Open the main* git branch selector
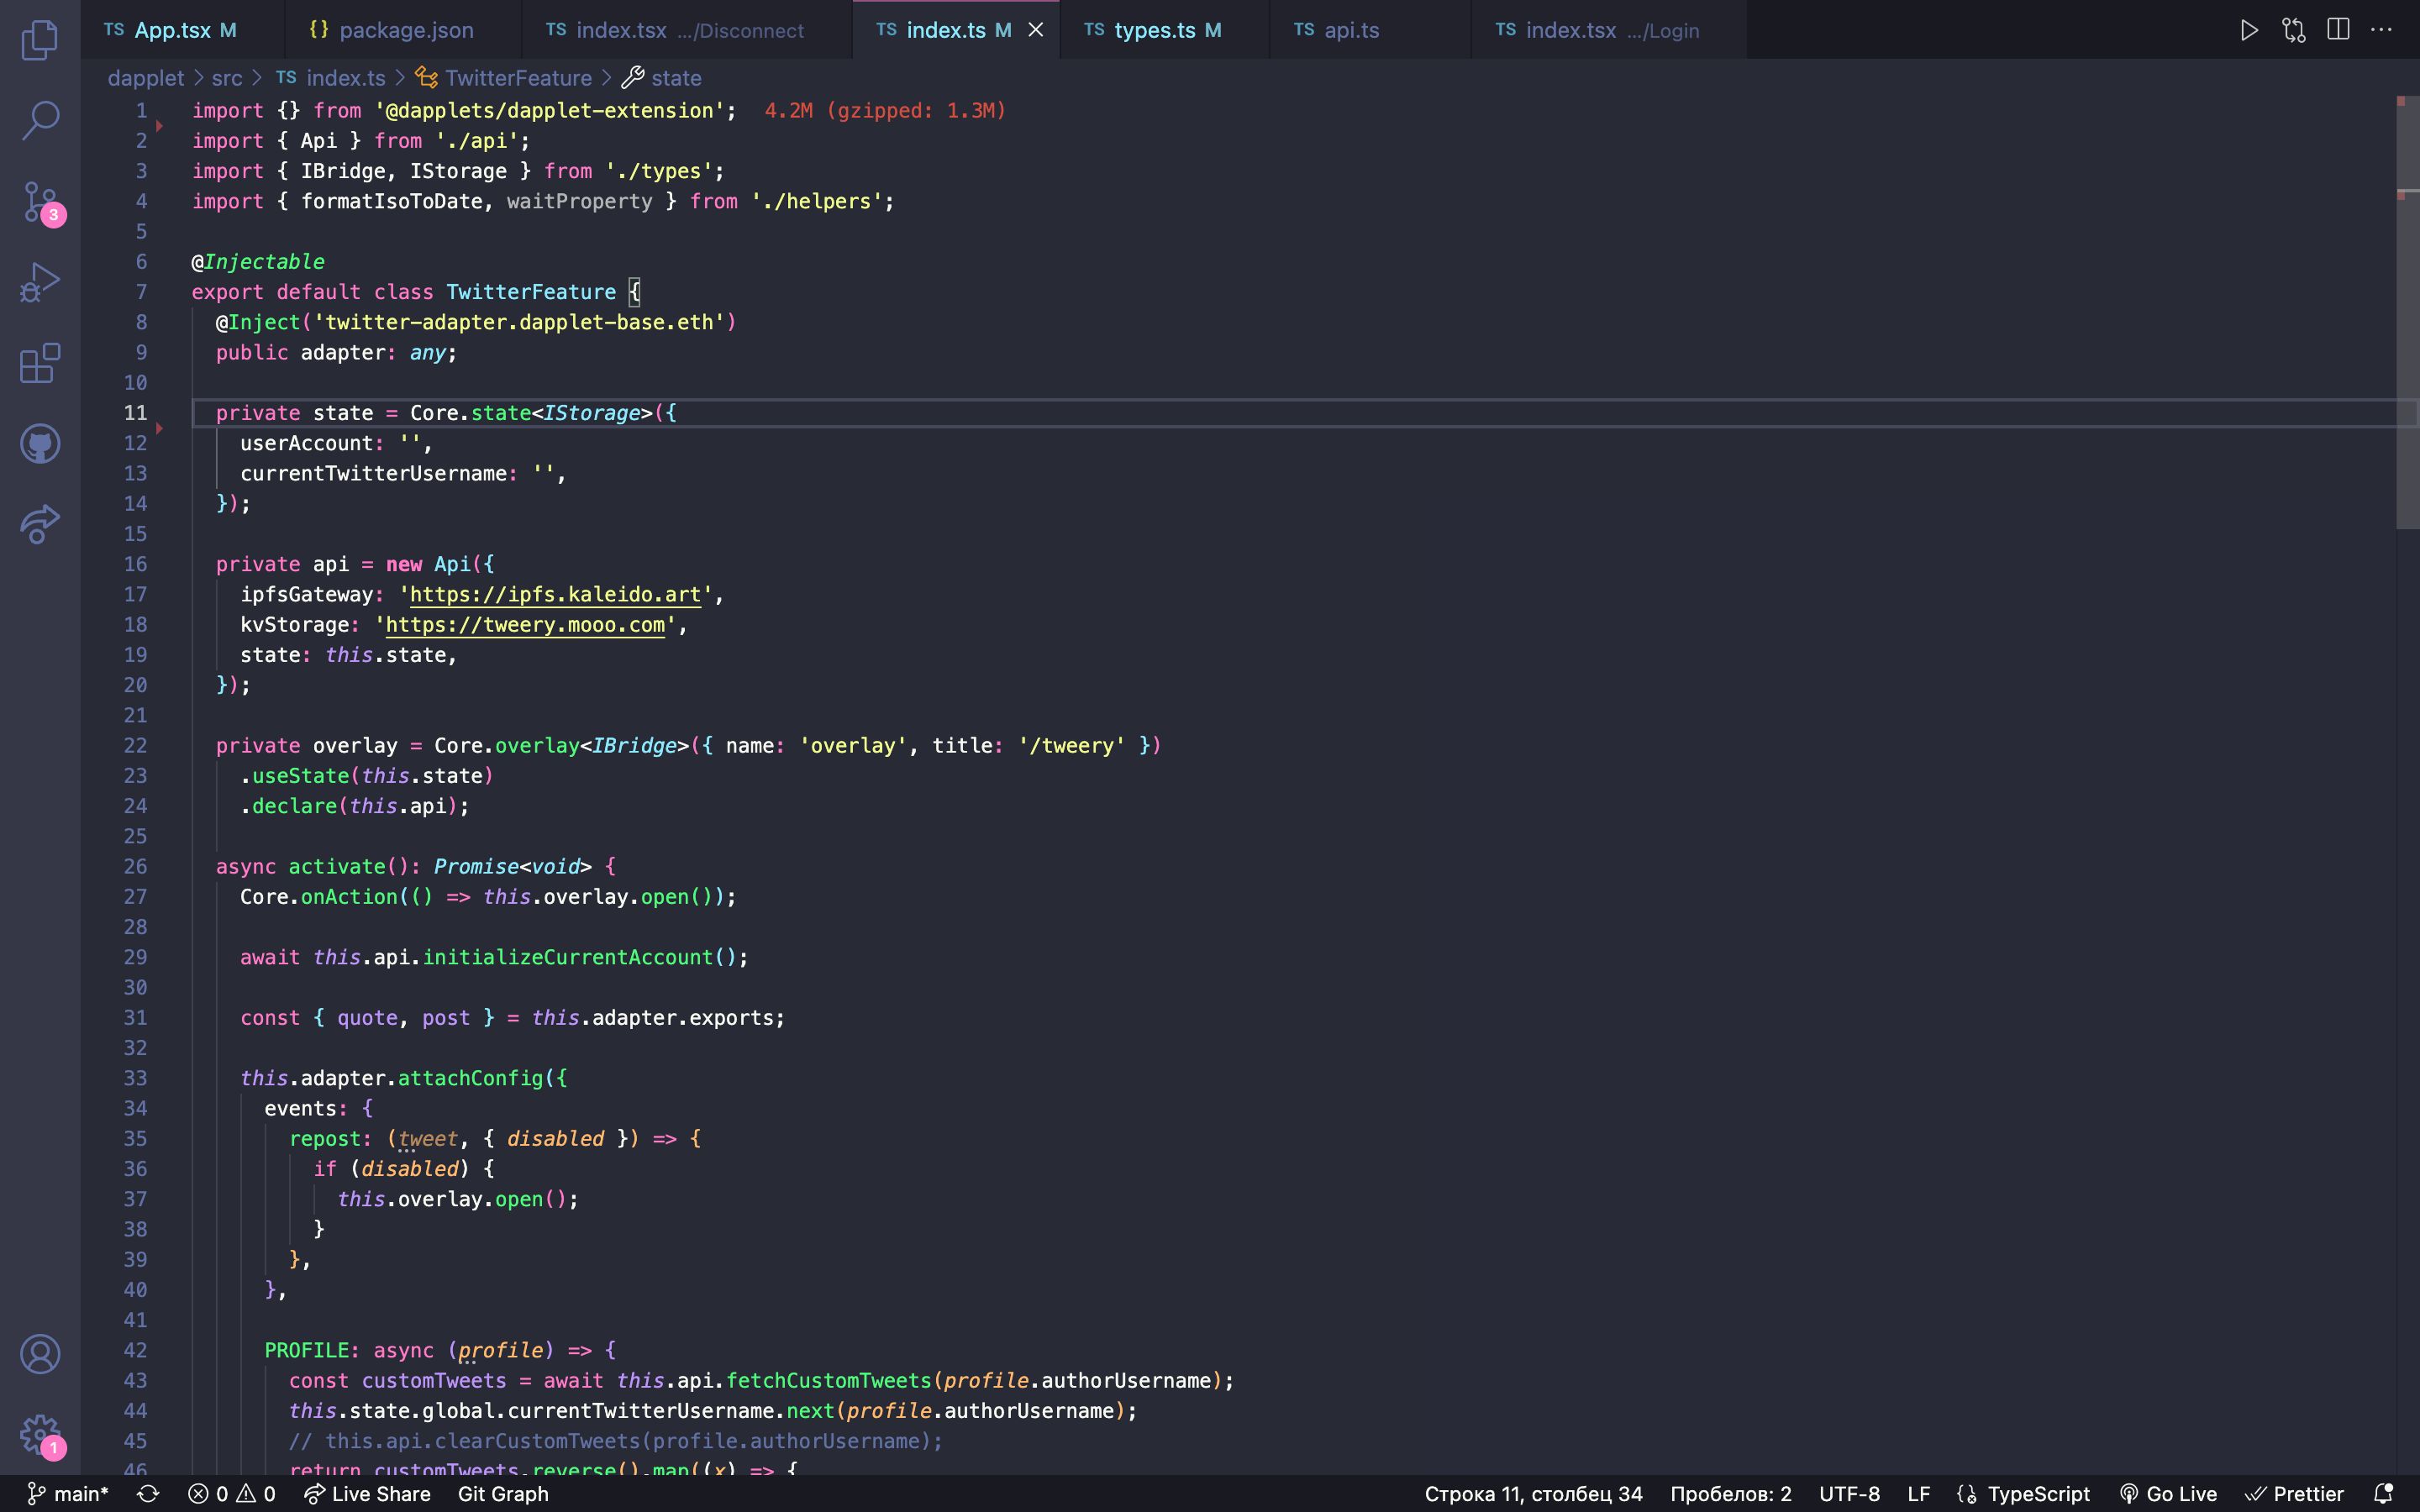The width and height of the screenshot is (2420, 1512). 68,1494
